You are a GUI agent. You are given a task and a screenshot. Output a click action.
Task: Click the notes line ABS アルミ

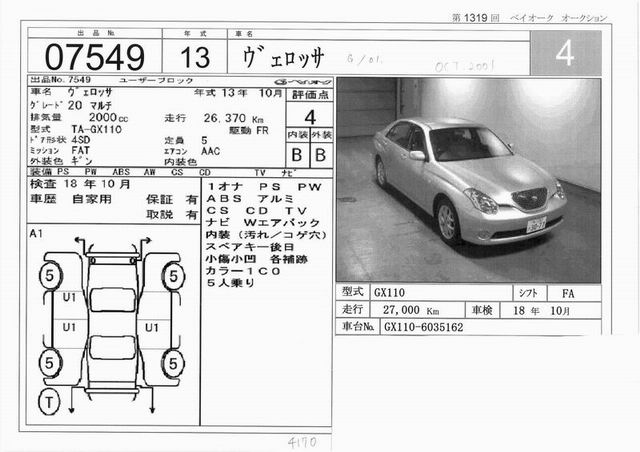[x=250, y=199]
